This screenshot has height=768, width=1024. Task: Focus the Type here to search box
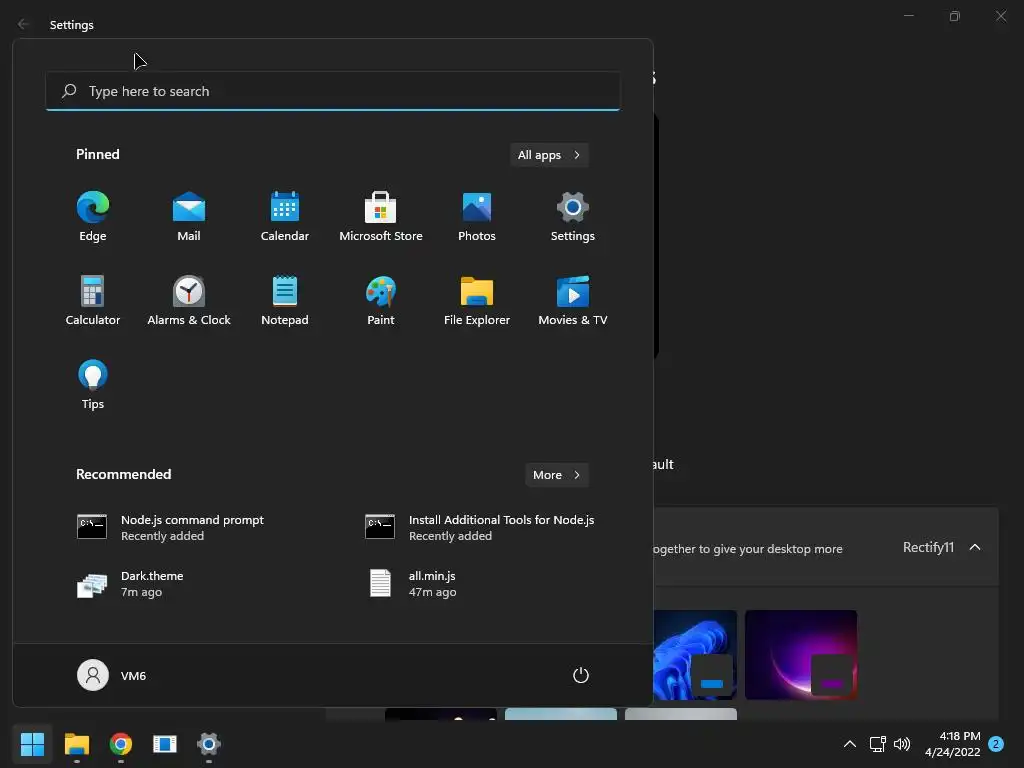[332, 91]
